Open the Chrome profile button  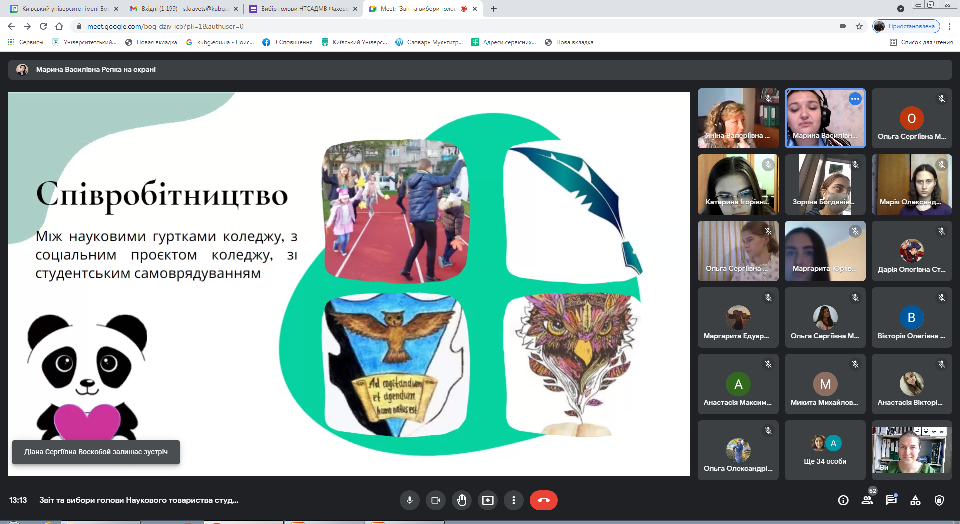click(906, 26)
